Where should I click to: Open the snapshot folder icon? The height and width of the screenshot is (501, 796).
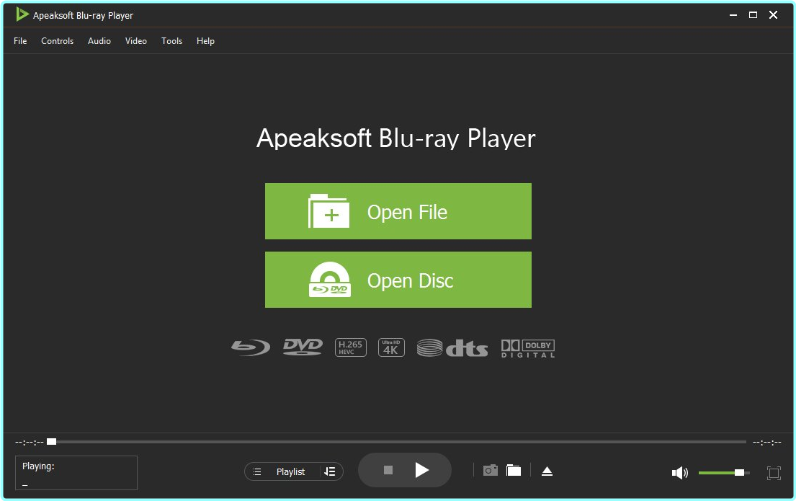click(x=514, y=471)
